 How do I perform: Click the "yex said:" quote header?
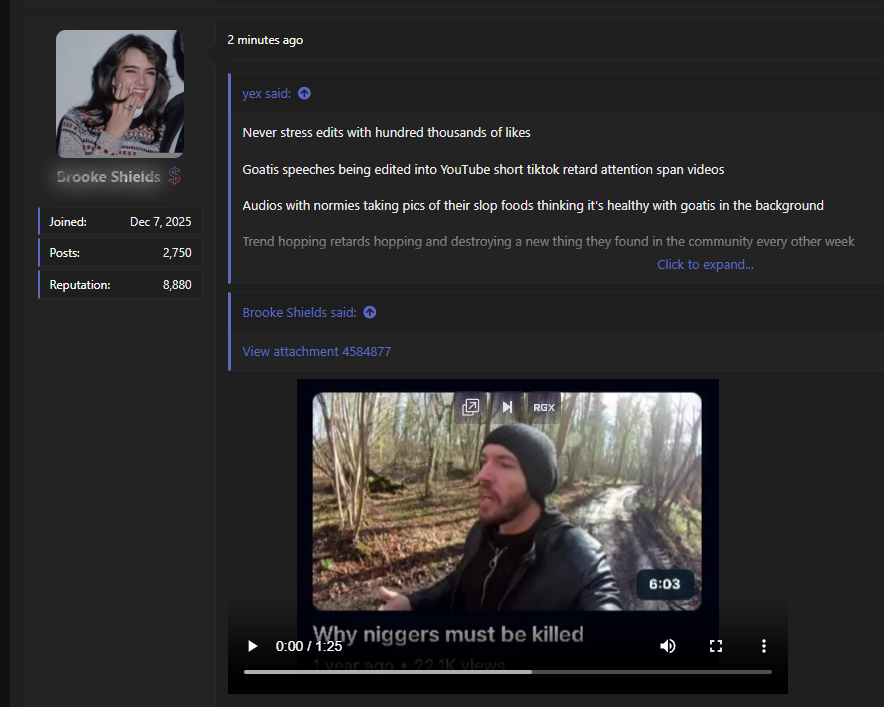click(266, 93)
